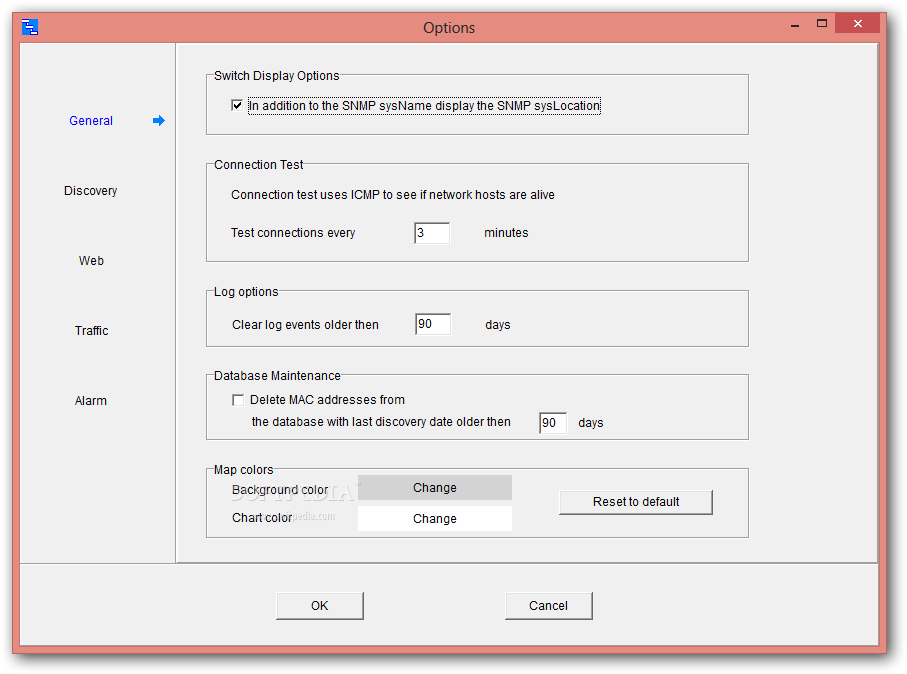Disable the SNMP sysLocation display checkbox

pos(237,105)
